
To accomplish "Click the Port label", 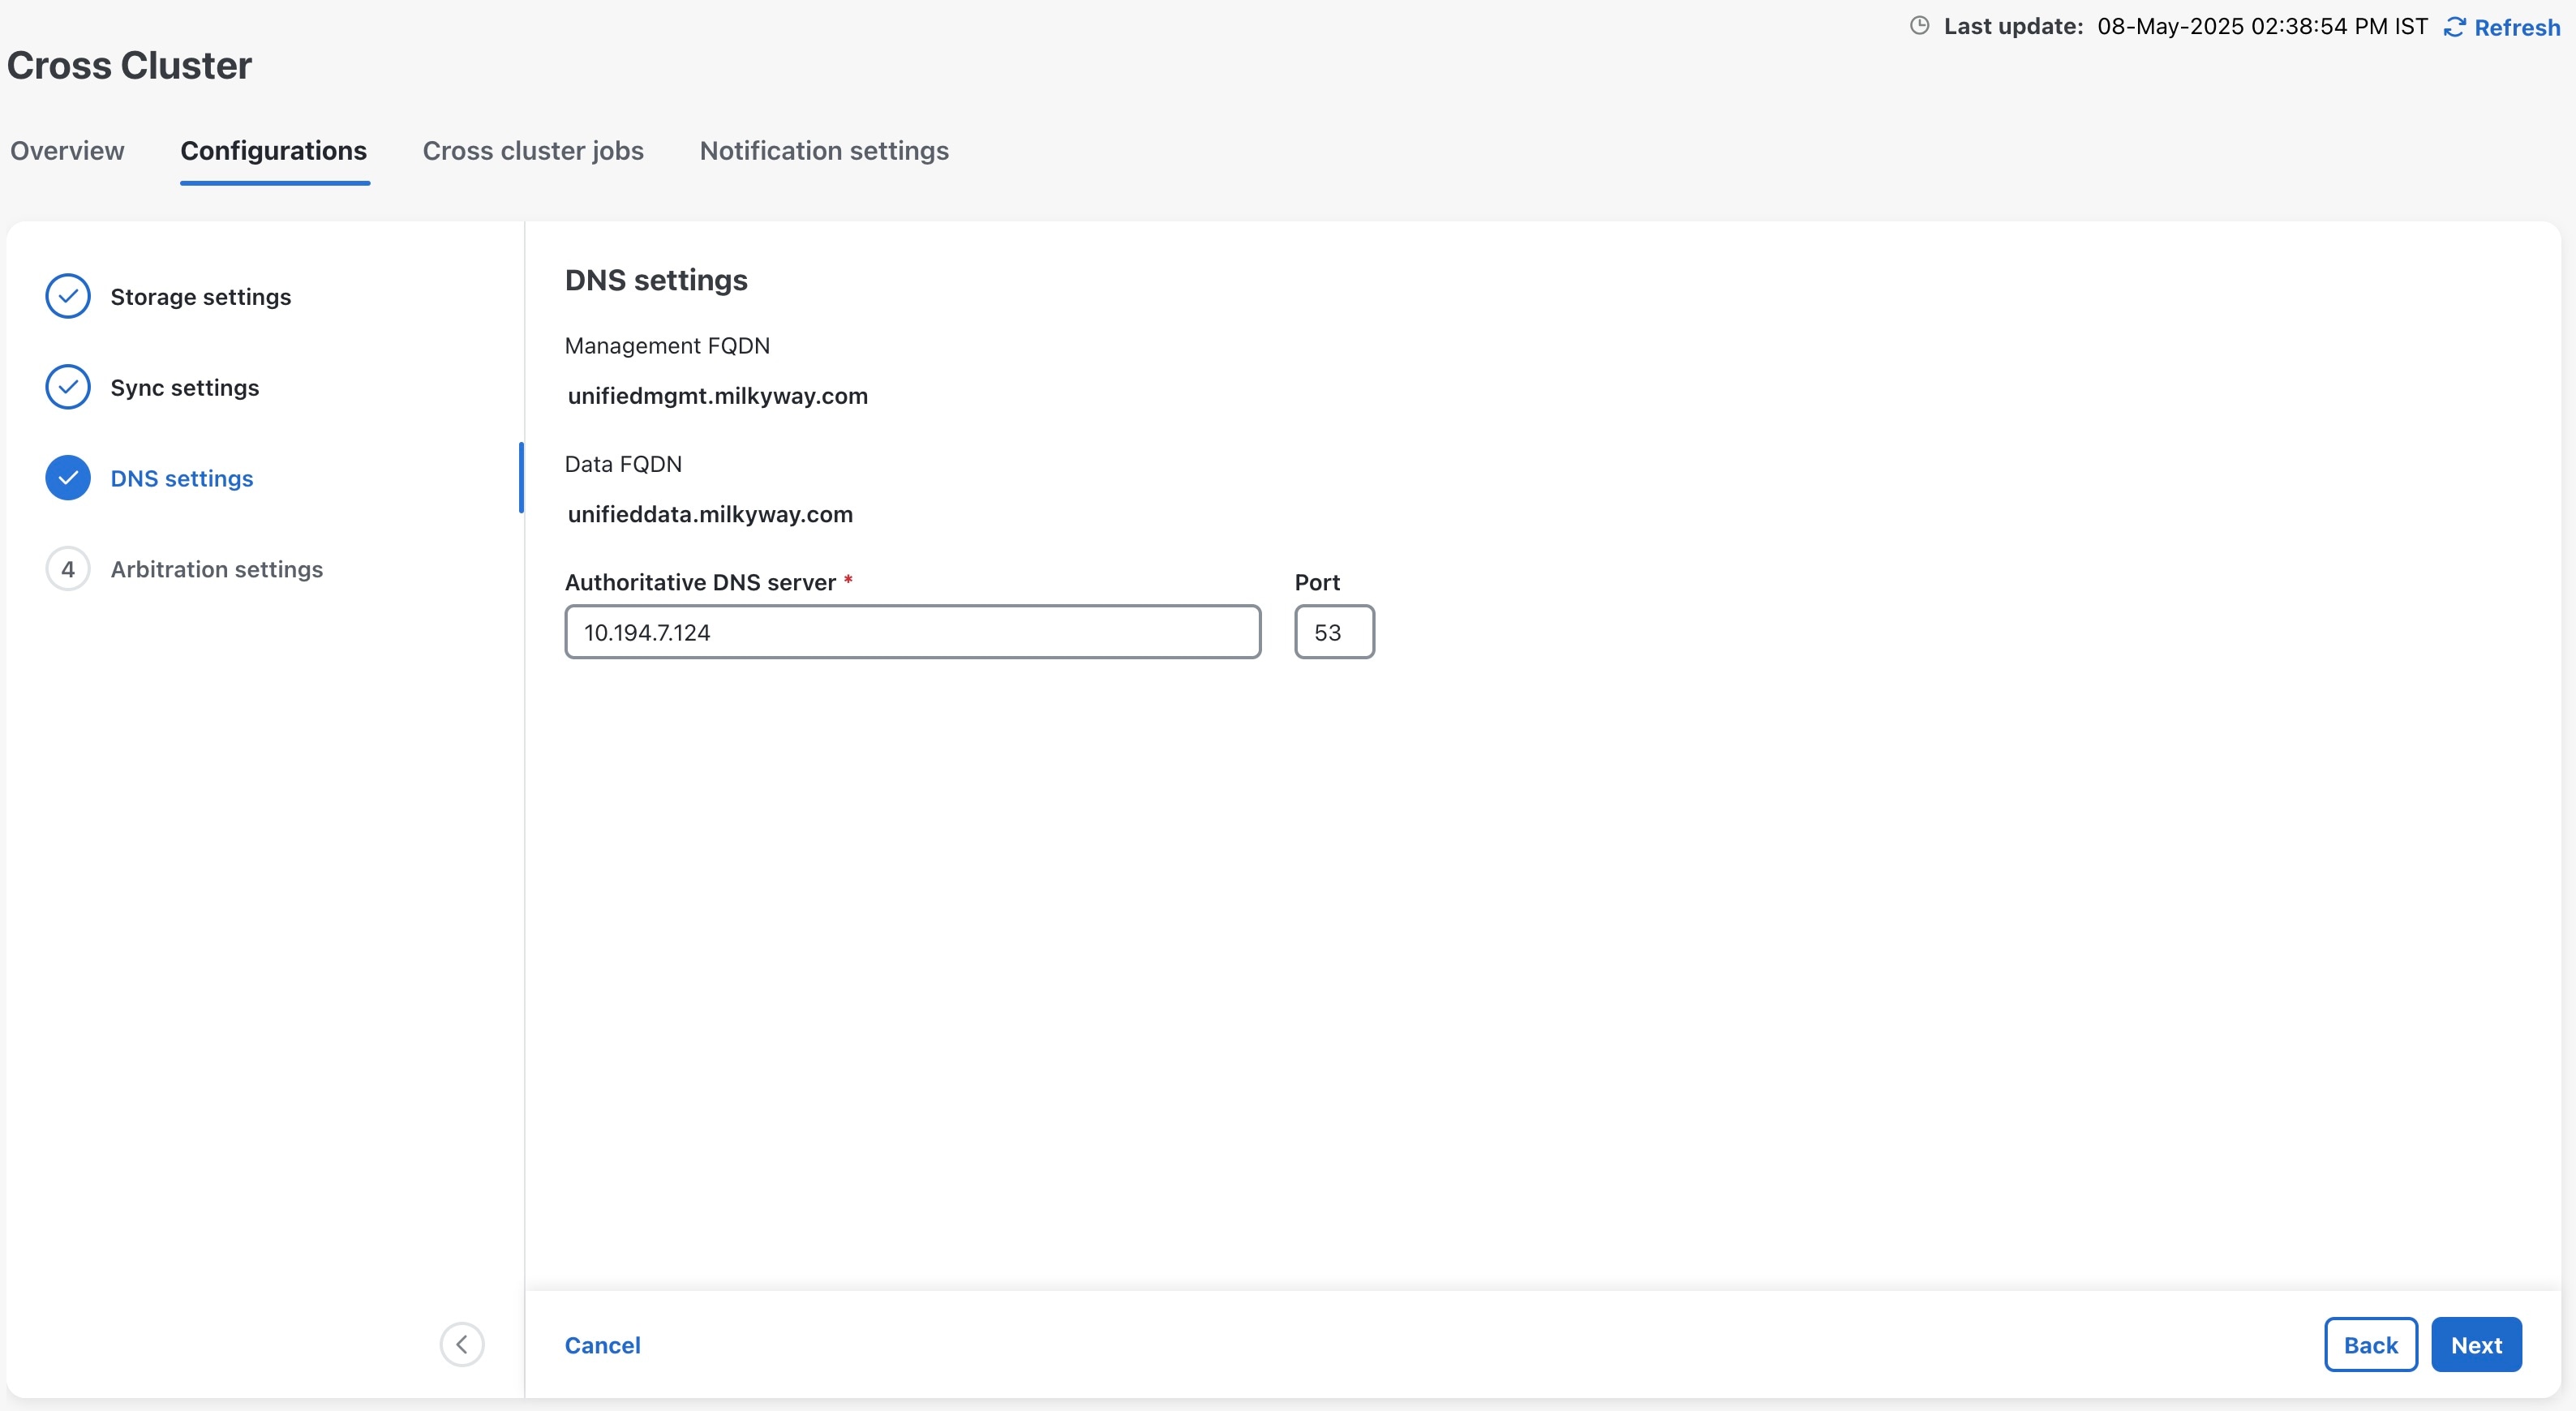I will pyautogui.click(x=1317, y=583).
